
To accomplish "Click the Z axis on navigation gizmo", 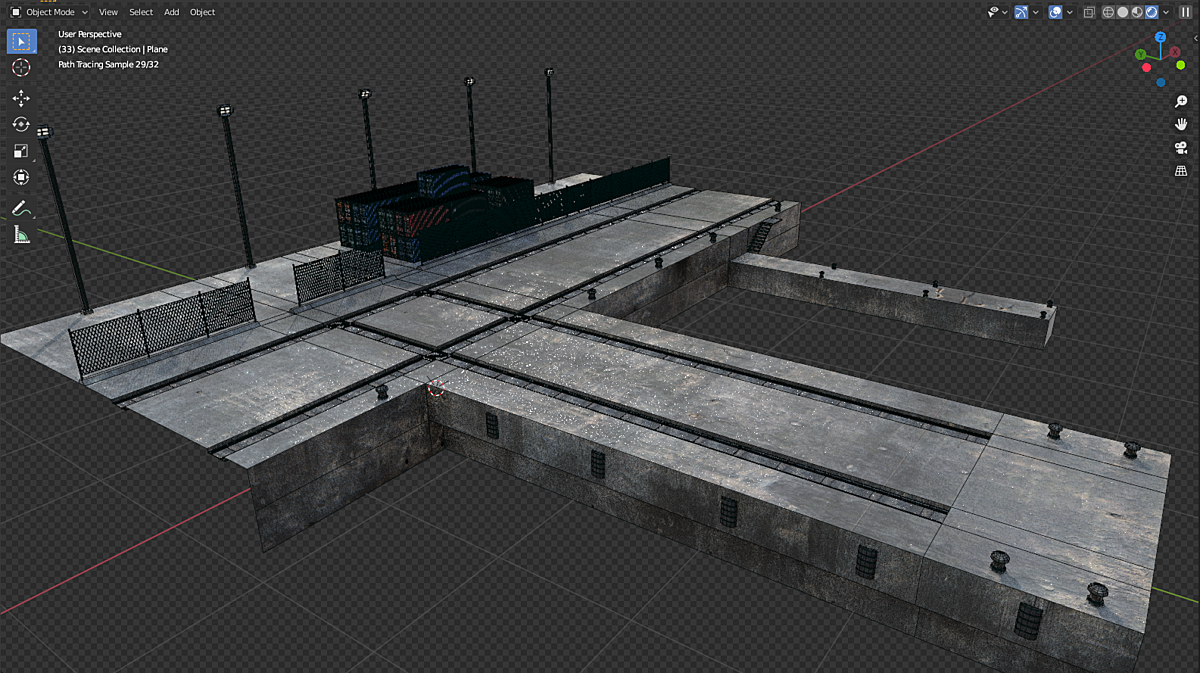I will click(x=1159, y=37).
